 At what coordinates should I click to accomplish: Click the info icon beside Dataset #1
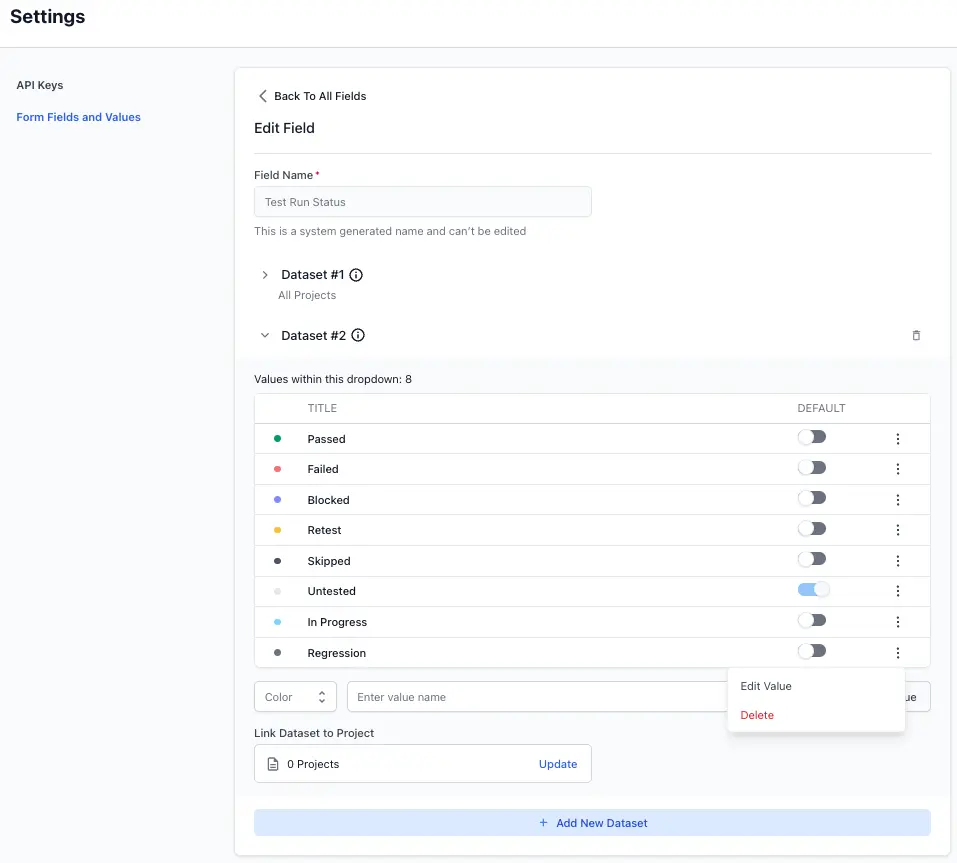[356, 275]
